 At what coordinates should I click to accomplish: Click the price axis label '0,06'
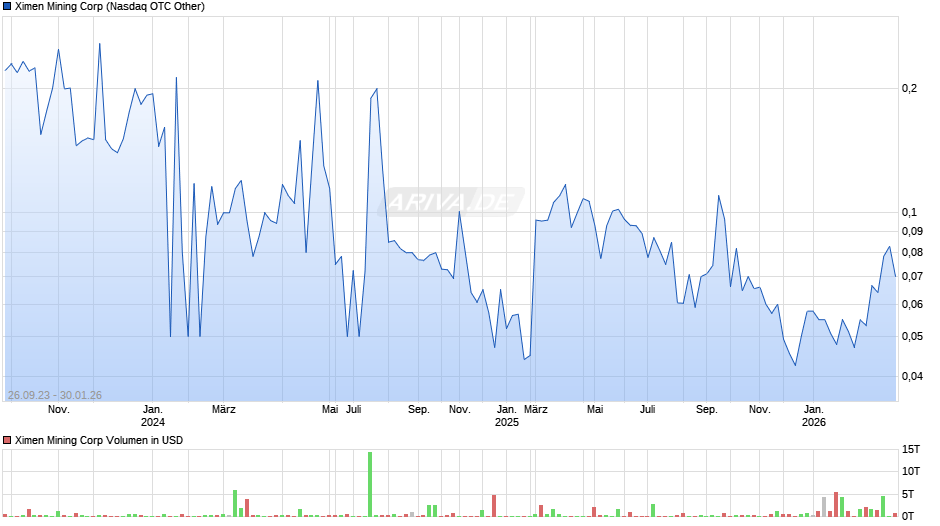click(x=912, y=304)
